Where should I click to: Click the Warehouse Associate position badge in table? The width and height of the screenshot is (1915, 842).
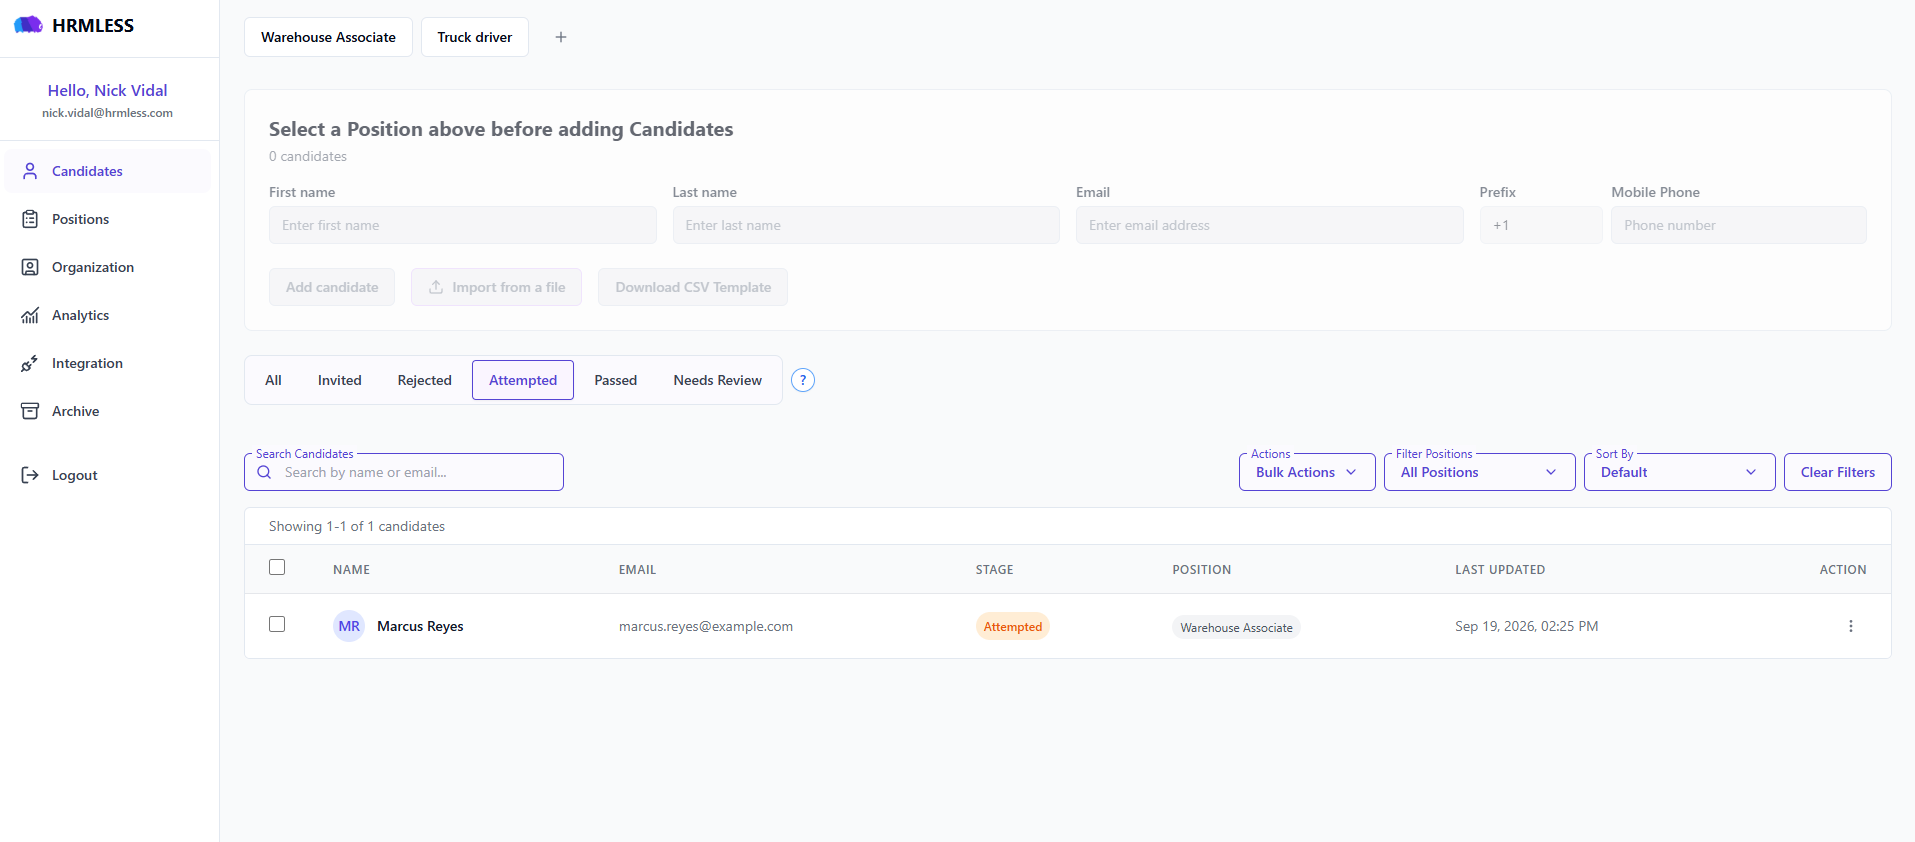tap(1236, 627)
